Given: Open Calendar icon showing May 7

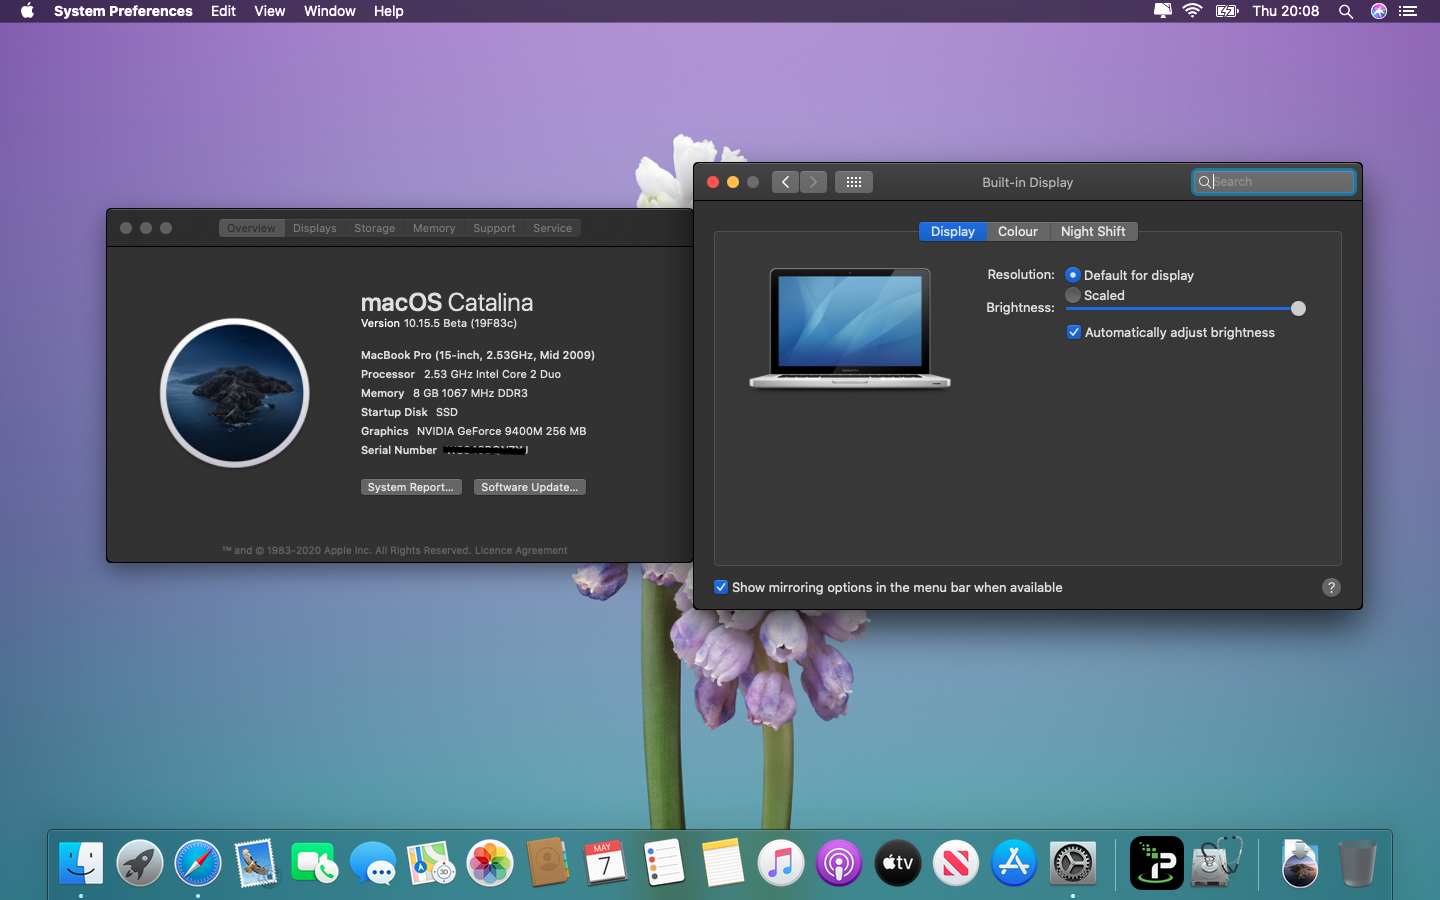Looking at the screenshot, I should 606,862.
